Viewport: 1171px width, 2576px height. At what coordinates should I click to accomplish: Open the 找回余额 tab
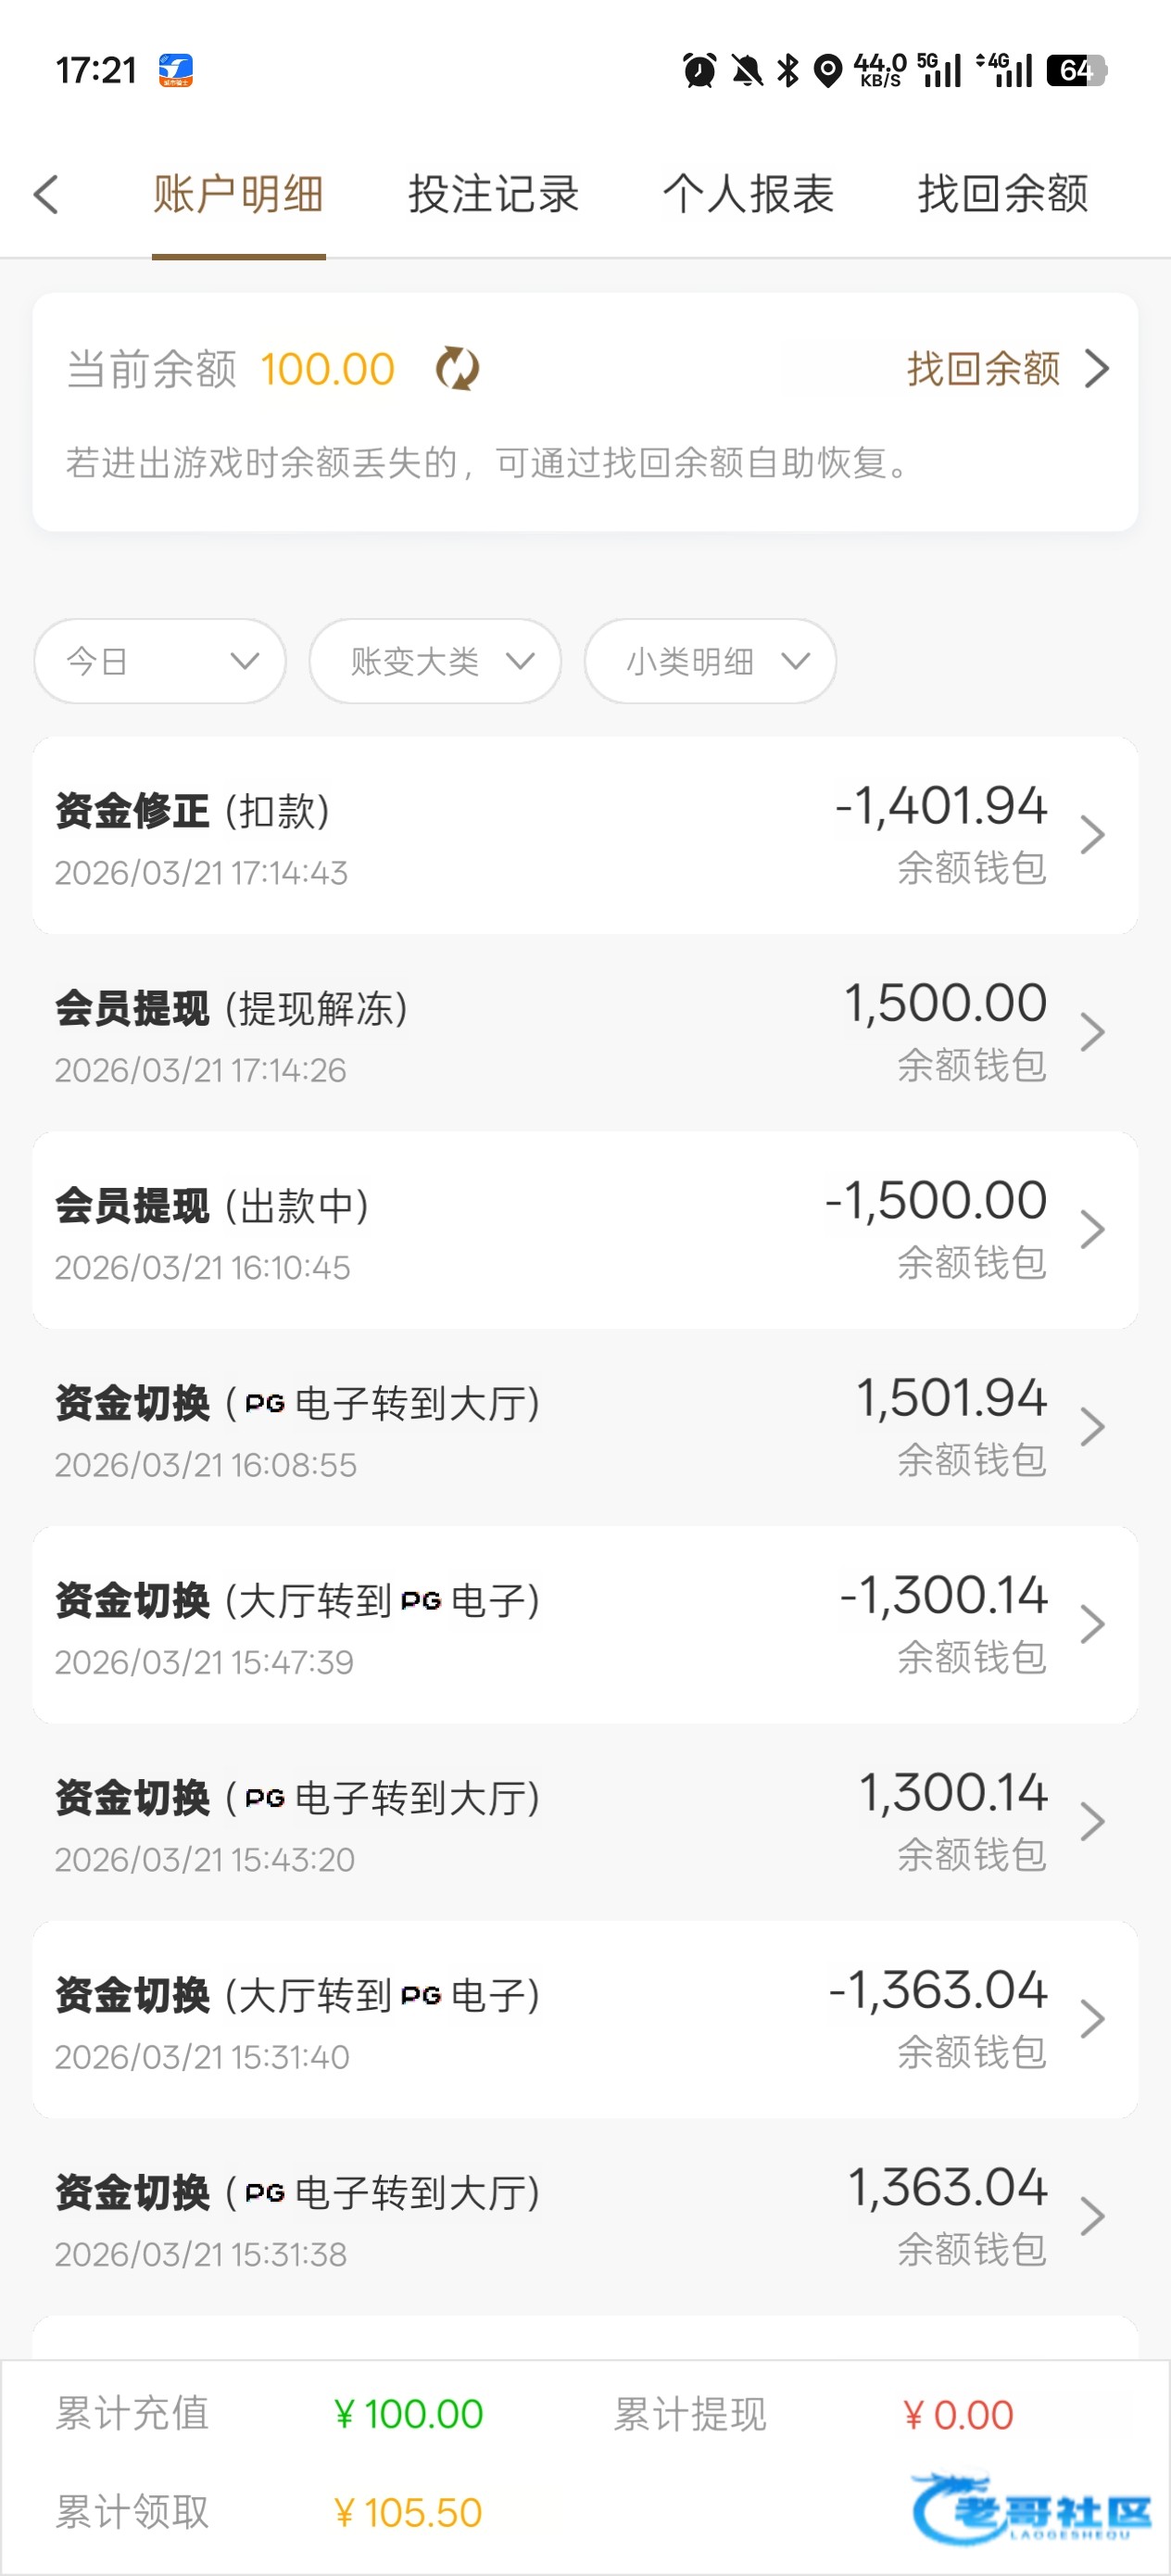click(1003, 194)
